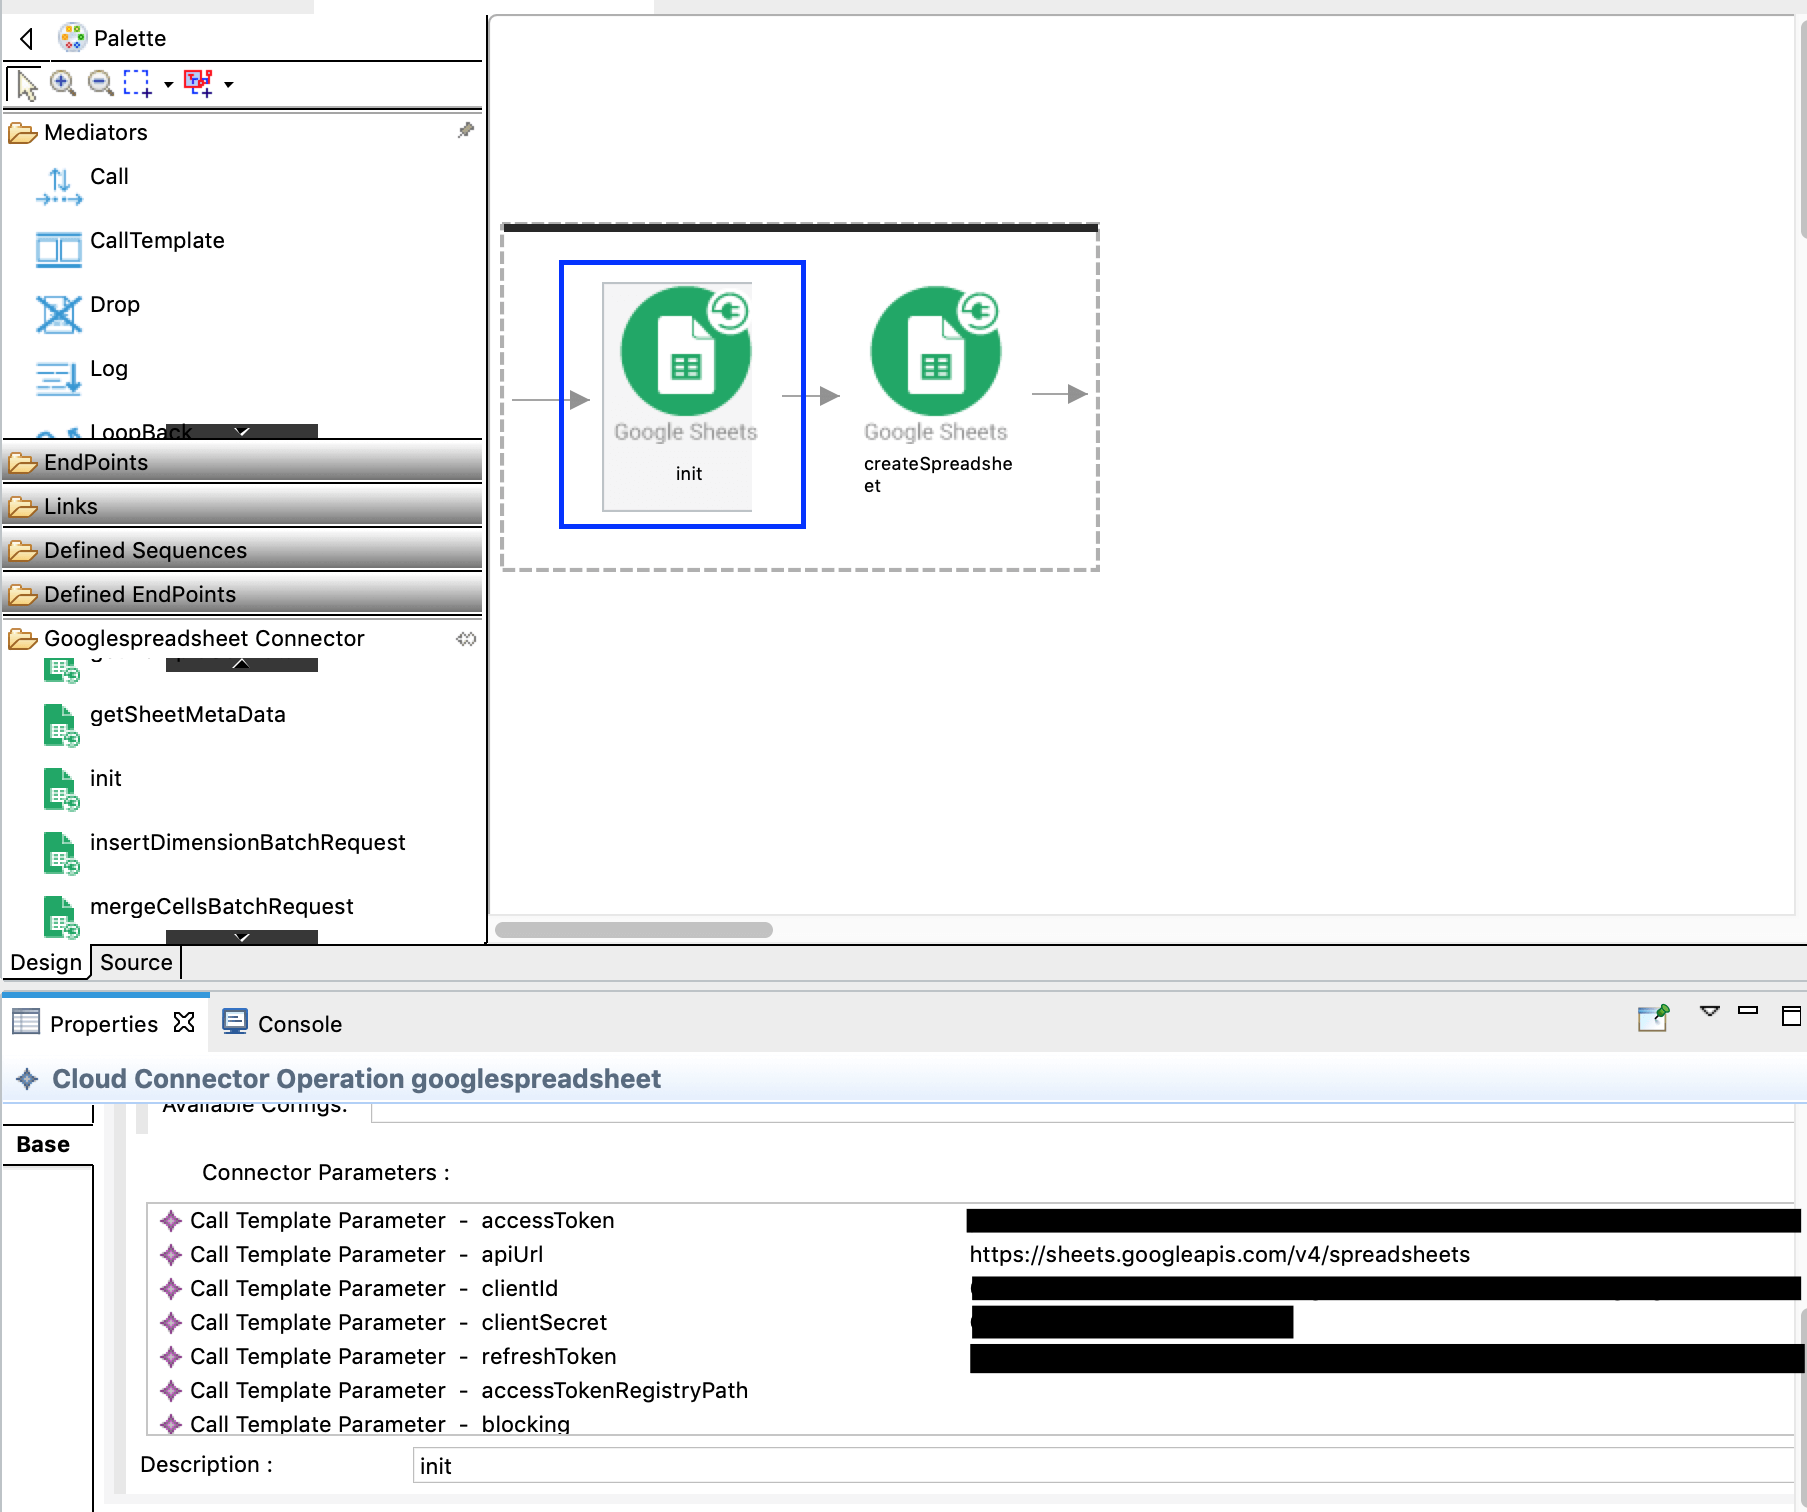Click the Zoom Out magnifier tool
This screenshot has height=1512, width=1807.
coord(100,83)
